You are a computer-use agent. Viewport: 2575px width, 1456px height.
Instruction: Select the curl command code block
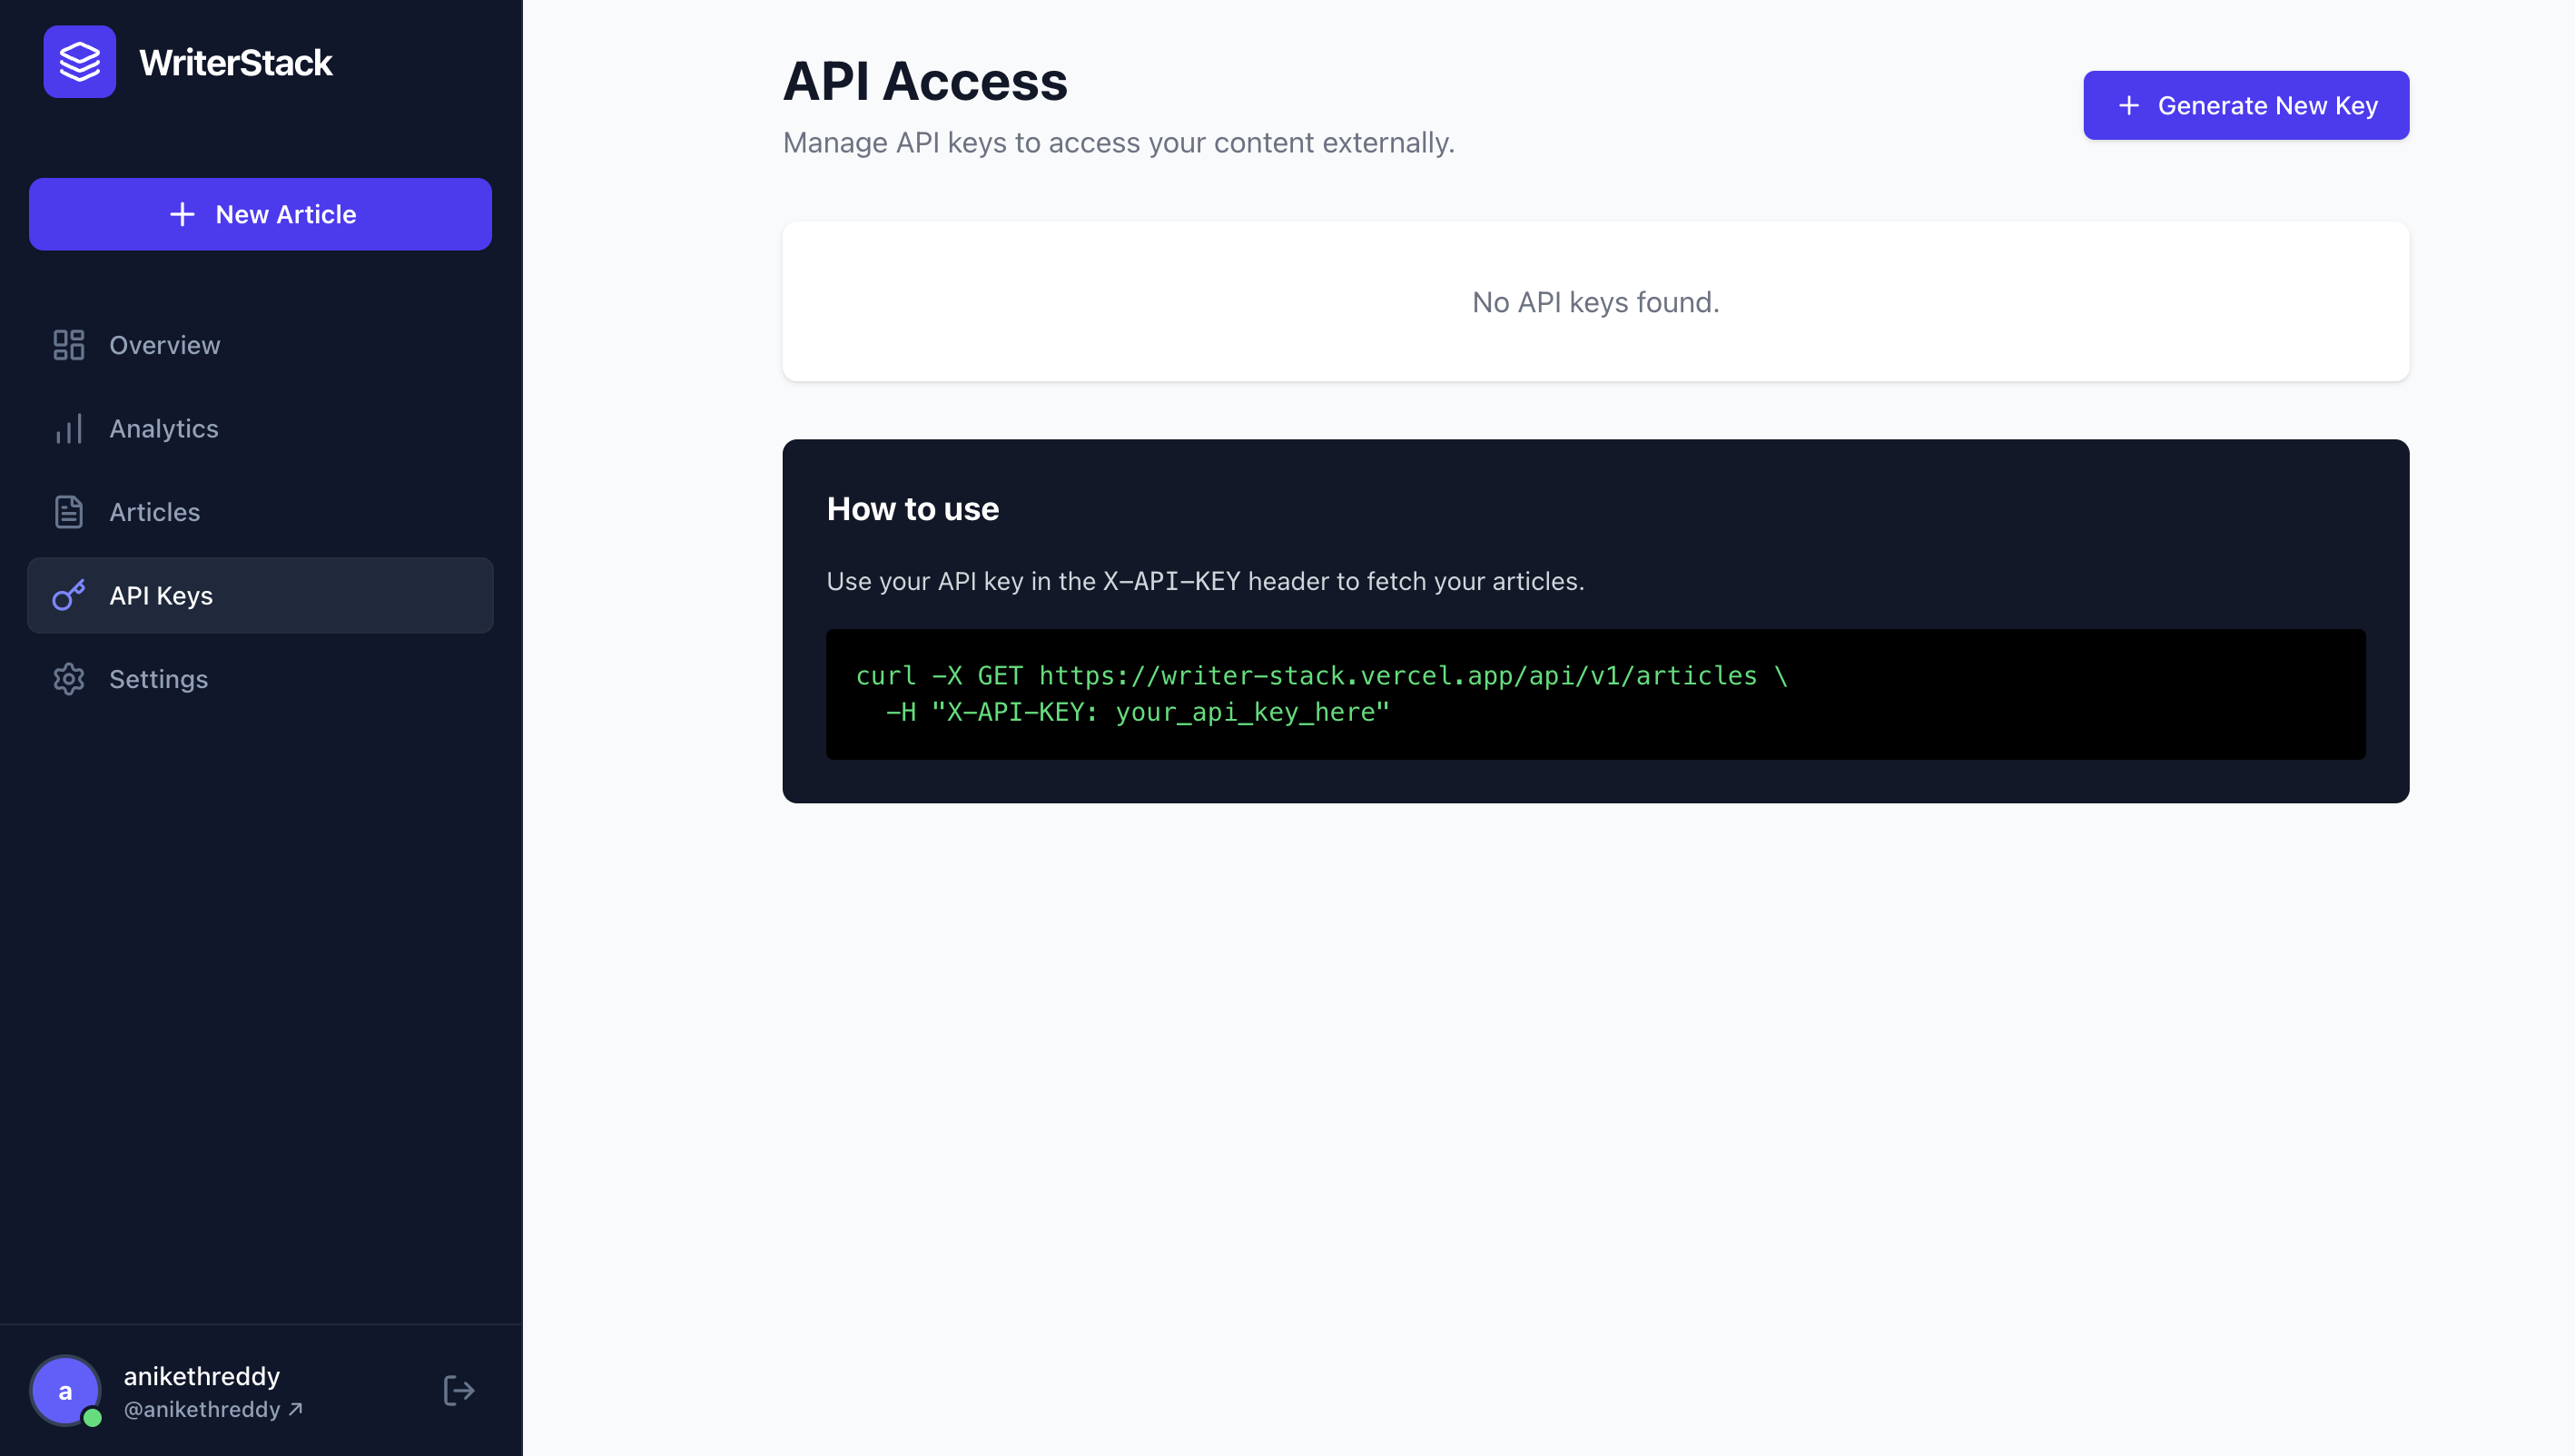(x=1594, y=694)
